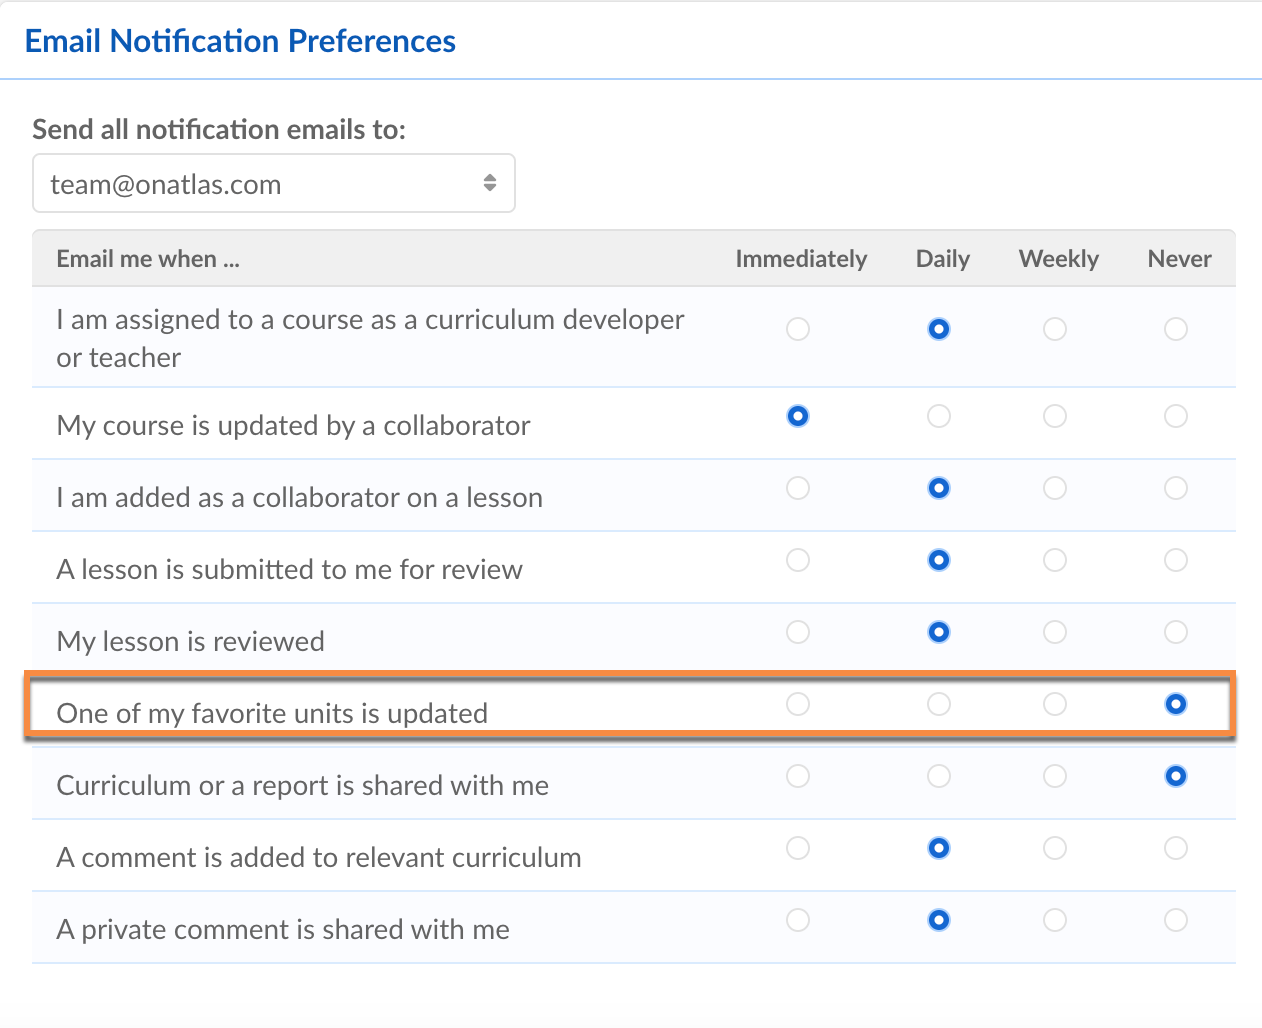Choose Weekly for course updated by collaborator

point(1055,416)
